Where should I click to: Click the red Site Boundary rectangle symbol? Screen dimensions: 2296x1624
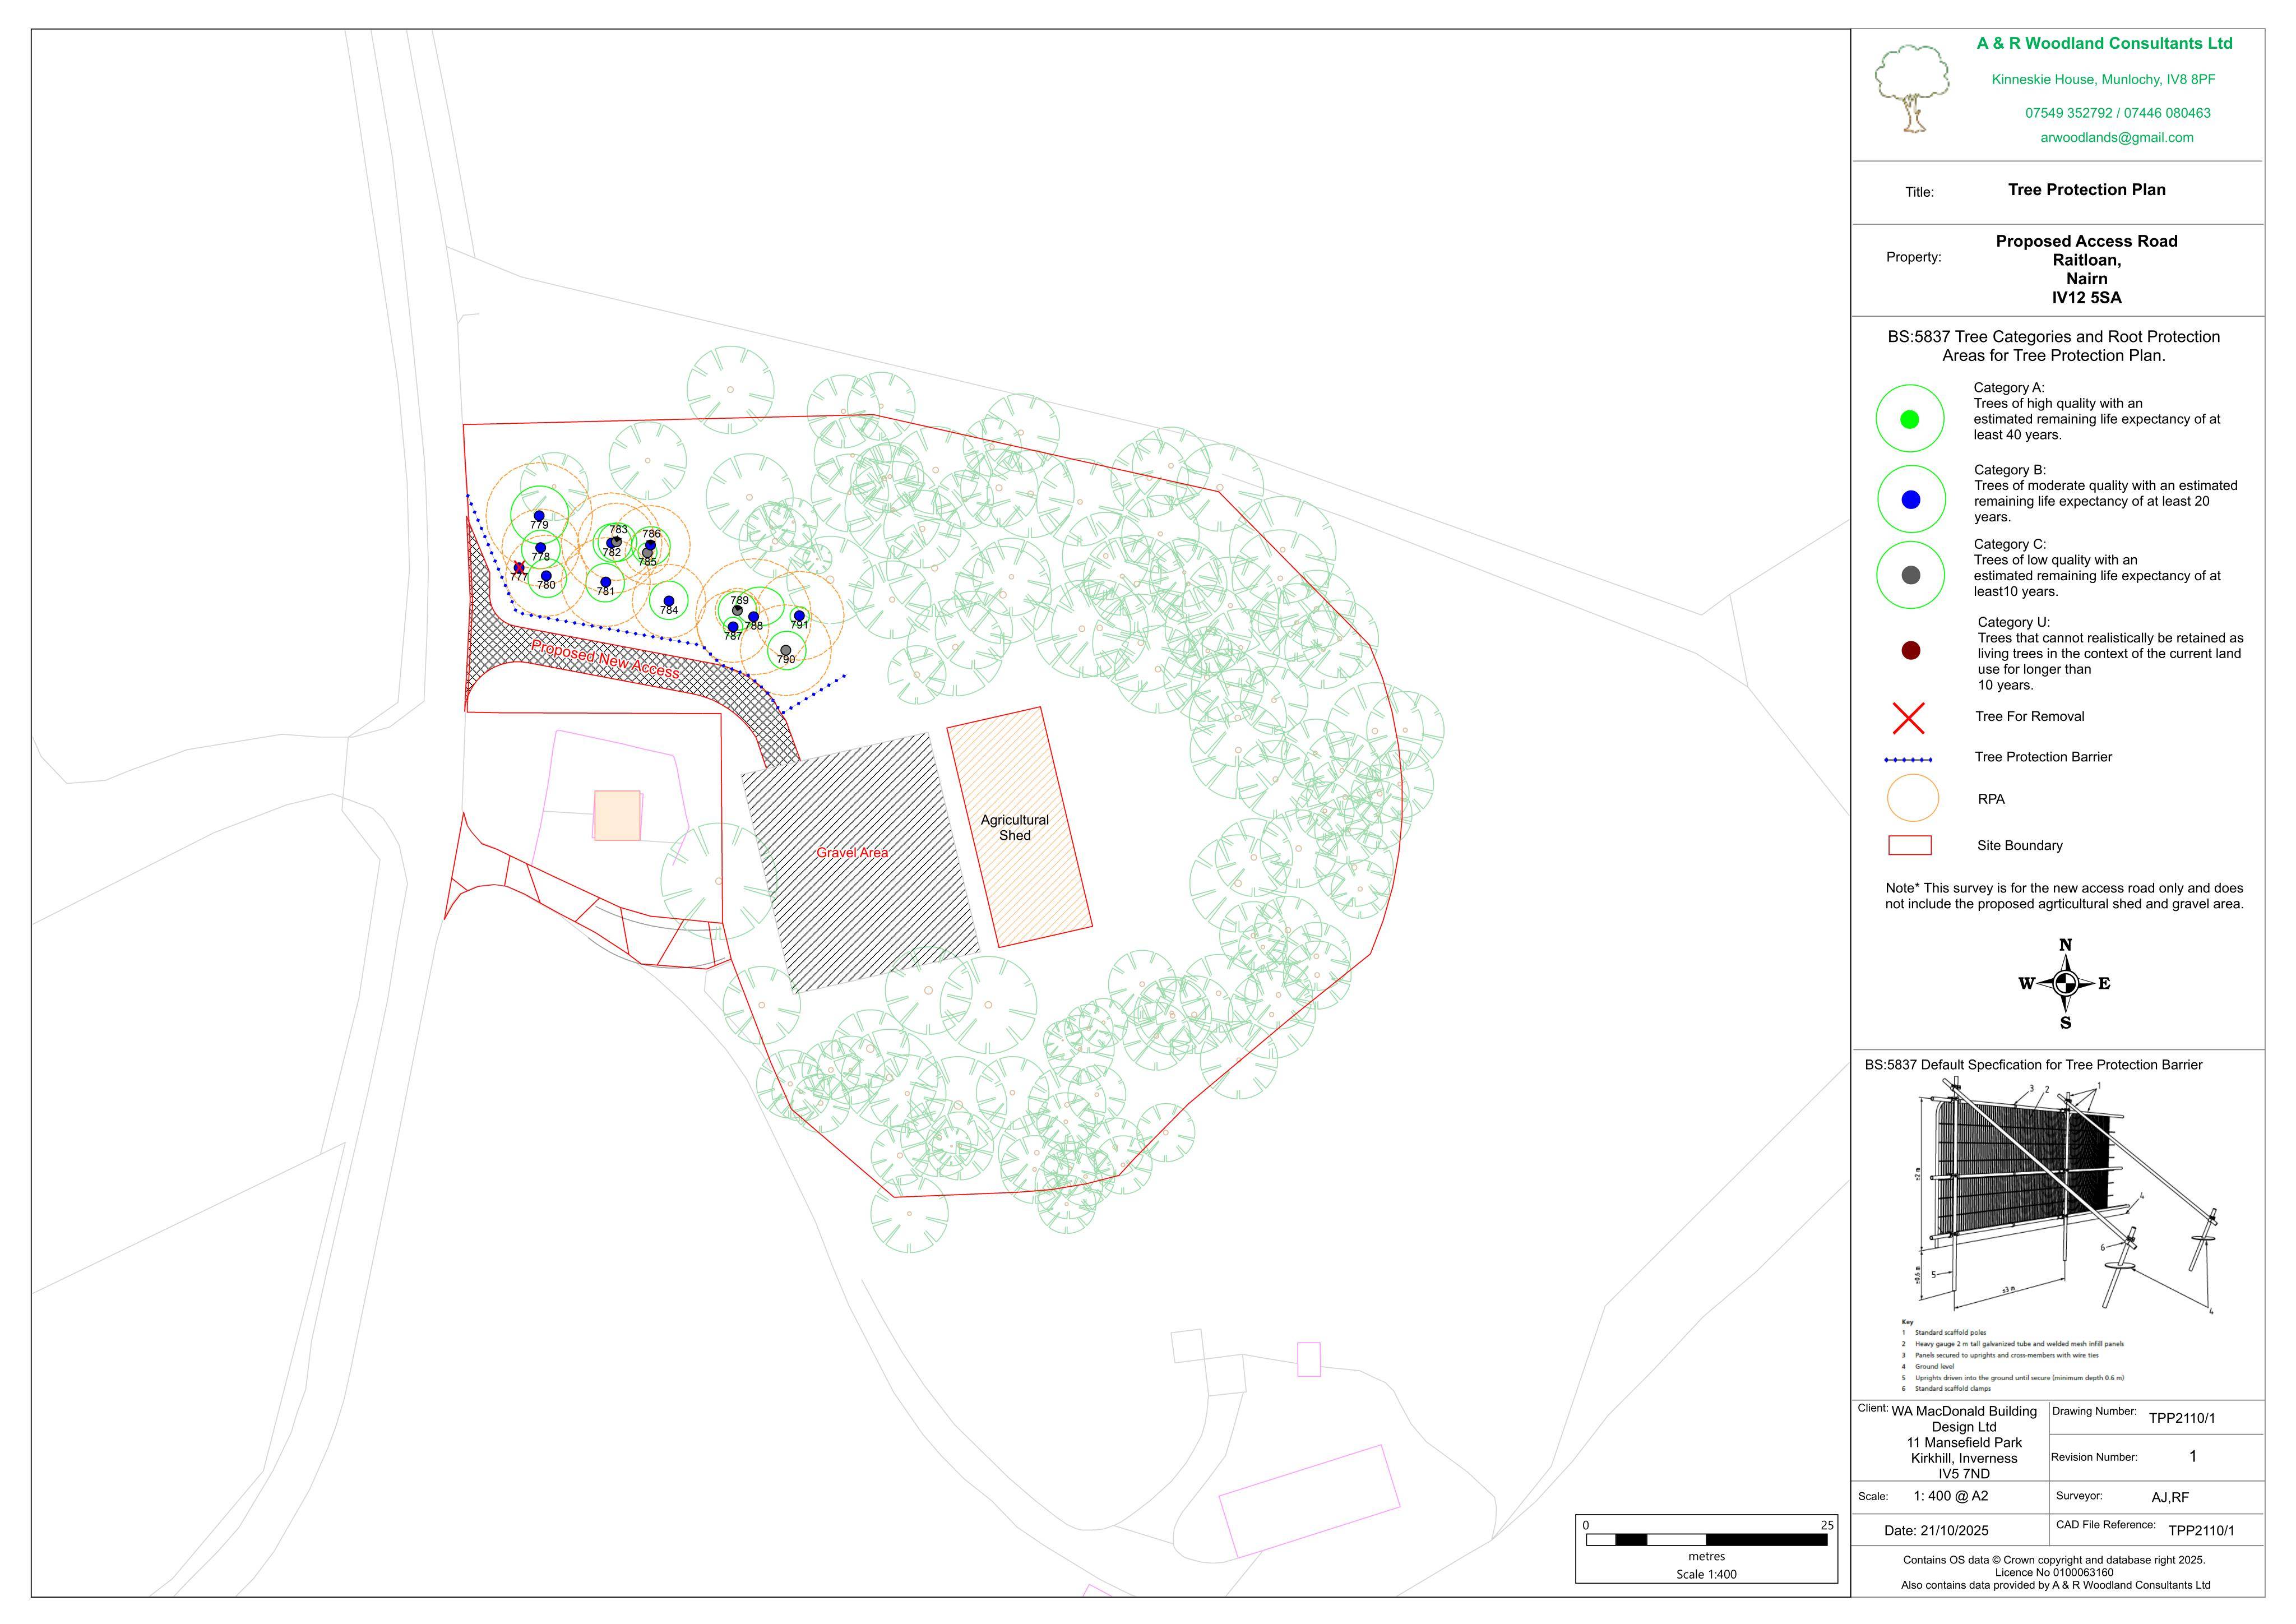1910,845
